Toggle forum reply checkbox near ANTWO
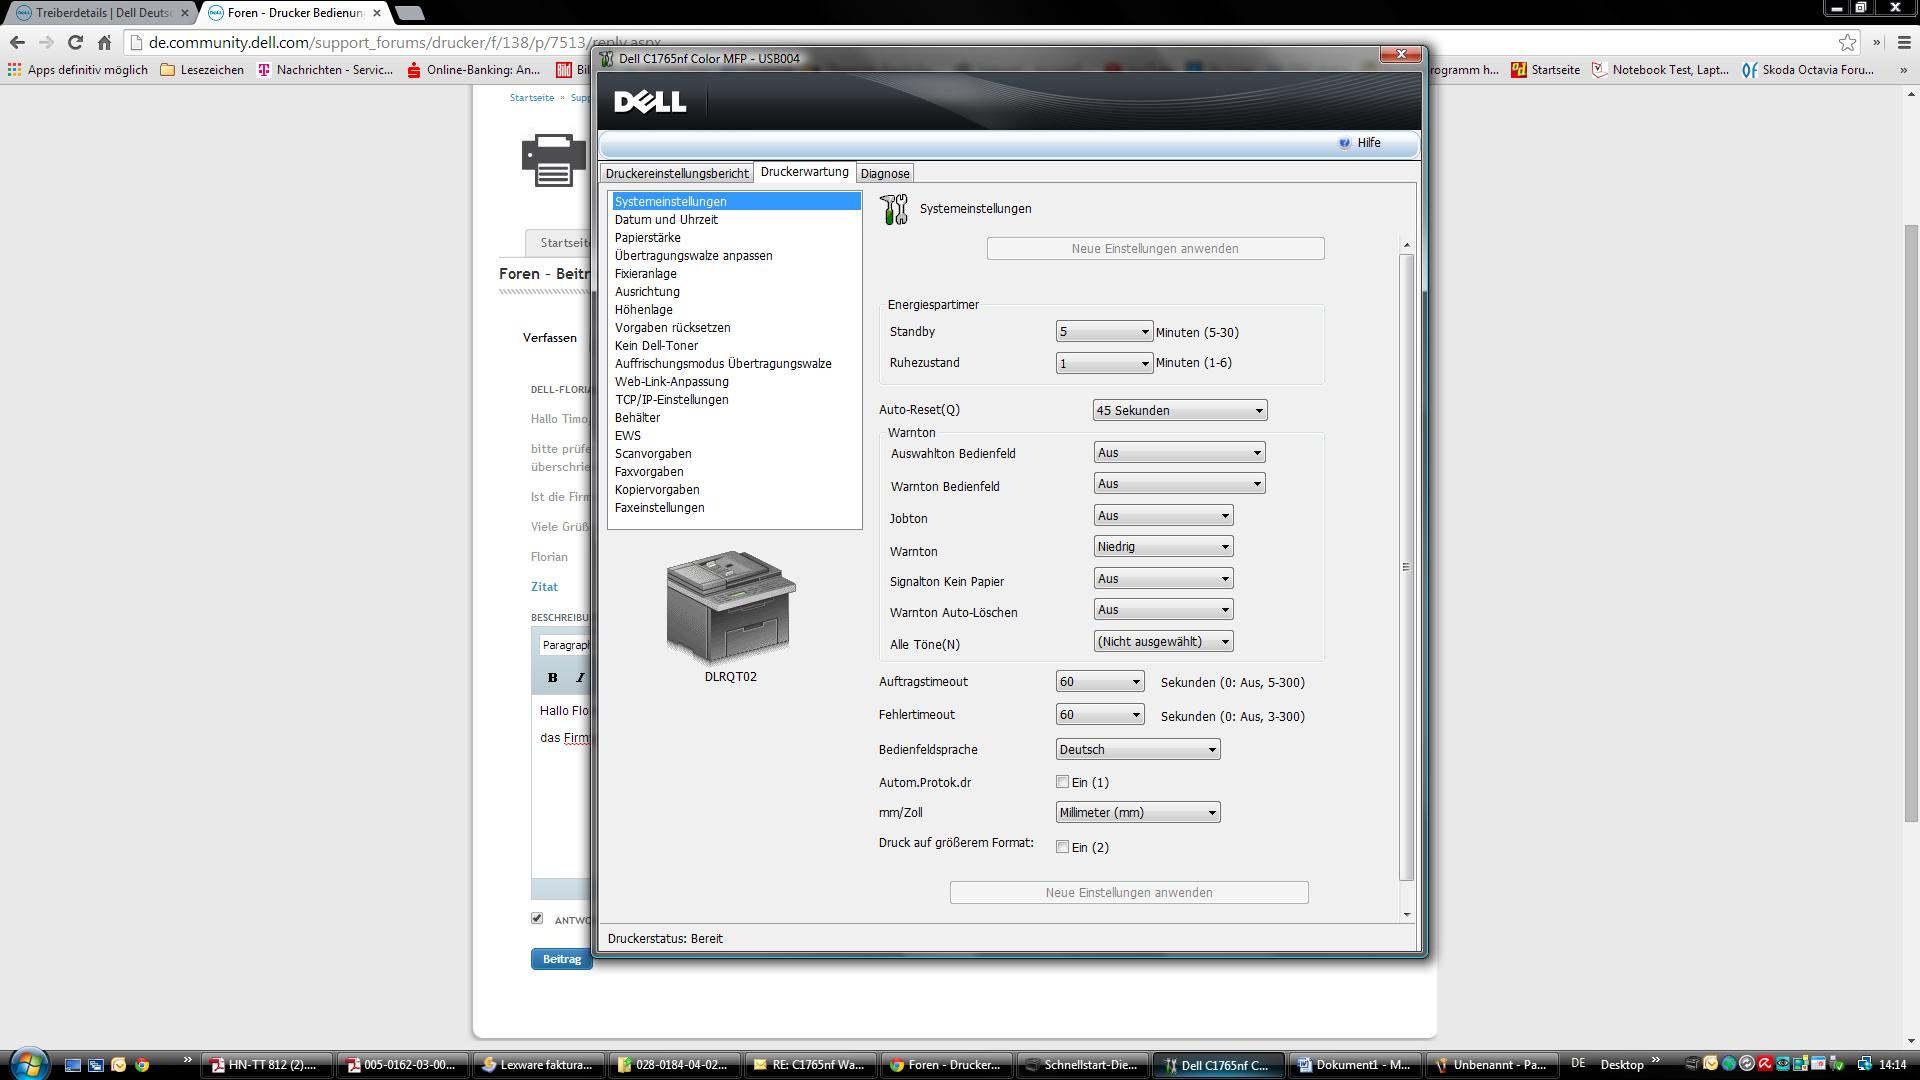1920x1080 pixels. pos(537,918)
